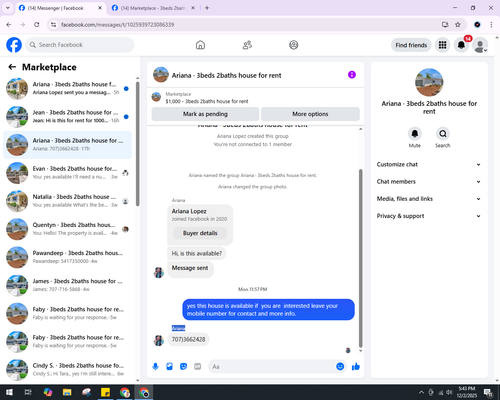The height and width of the screenshot is (400, 500).
Task: Click the 'Hi, is this available?' message
Action: tap(197, 253)
